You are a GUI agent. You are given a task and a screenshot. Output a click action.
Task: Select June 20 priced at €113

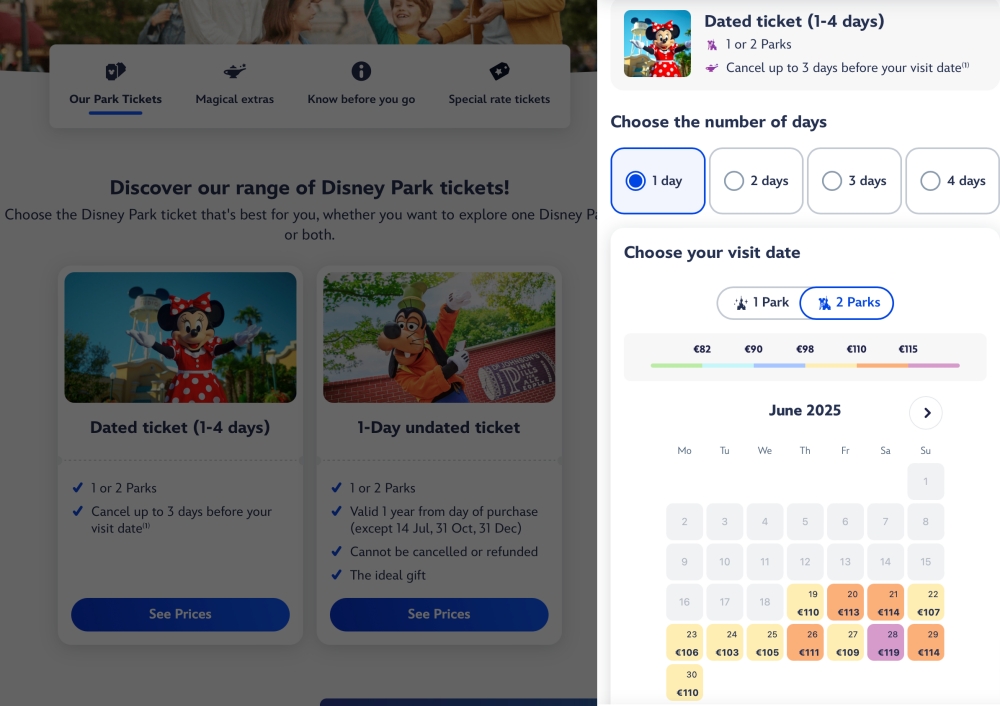click(x=846, y=603)
